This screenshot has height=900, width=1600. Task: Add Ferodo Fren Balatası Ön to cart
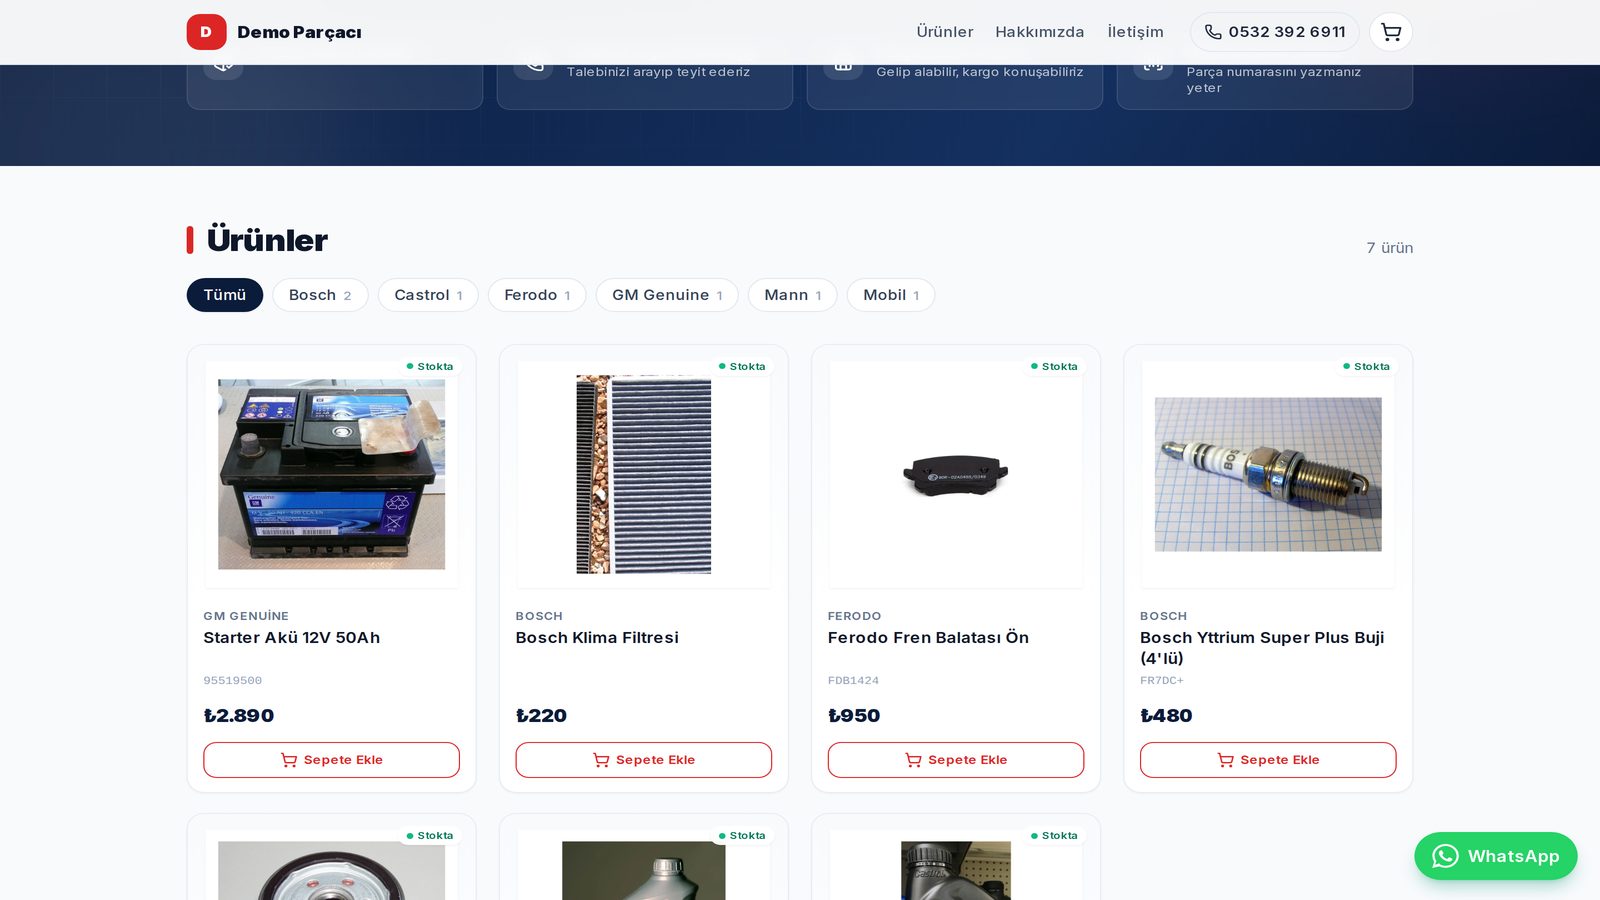pos(955,760)
